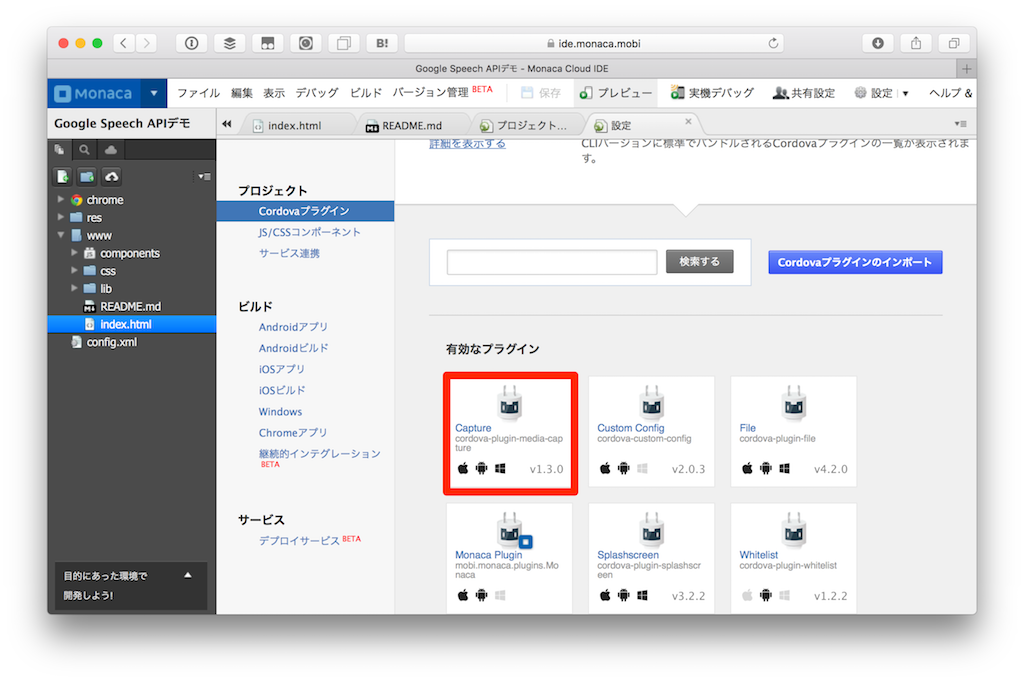
Task: Click the 詳細を表示する link
Action: (467, 144)
